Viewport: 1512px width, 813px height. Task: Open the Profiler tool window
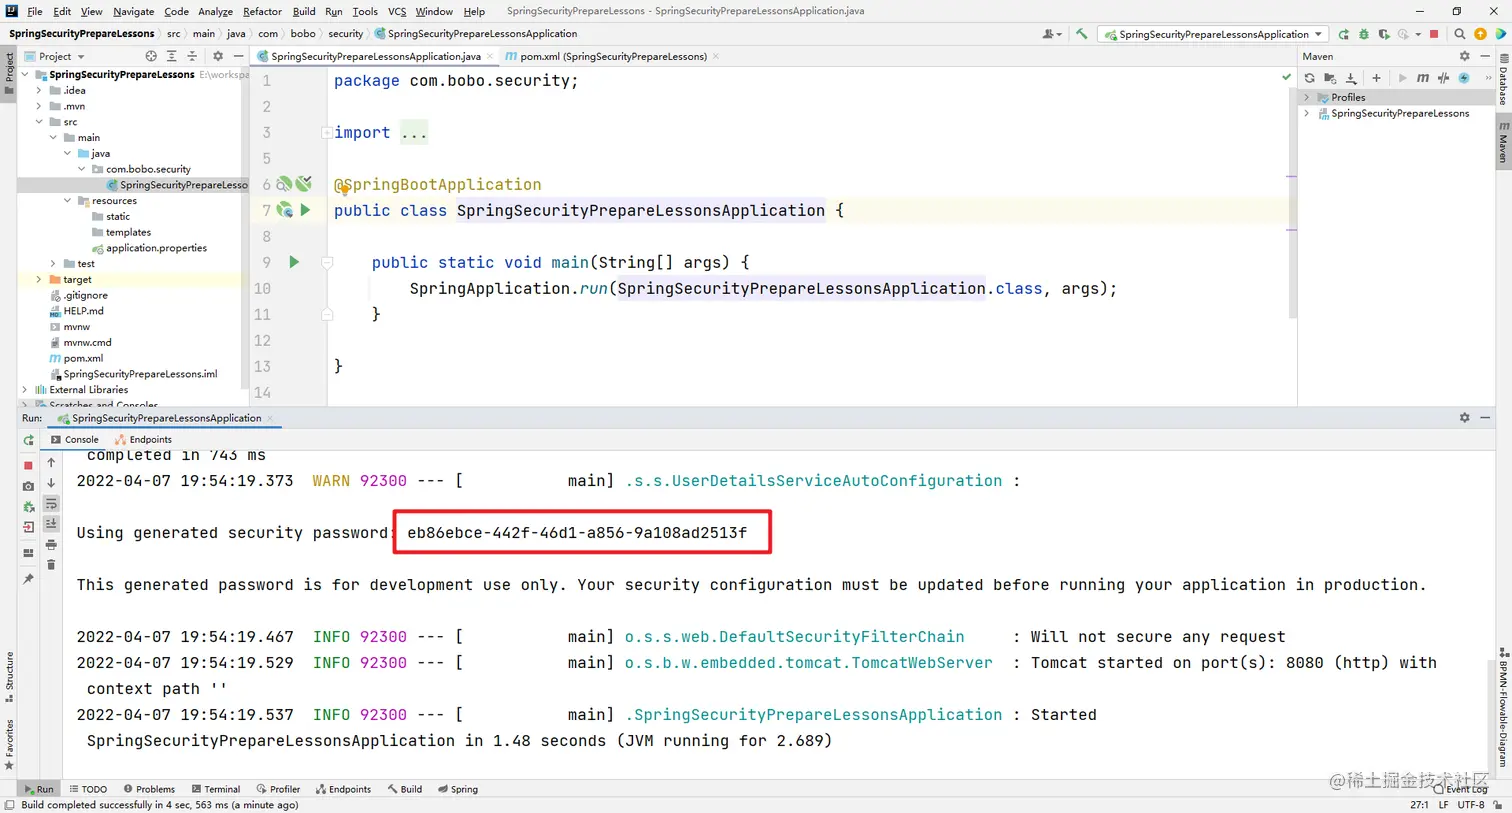click(x=278, y=789)
